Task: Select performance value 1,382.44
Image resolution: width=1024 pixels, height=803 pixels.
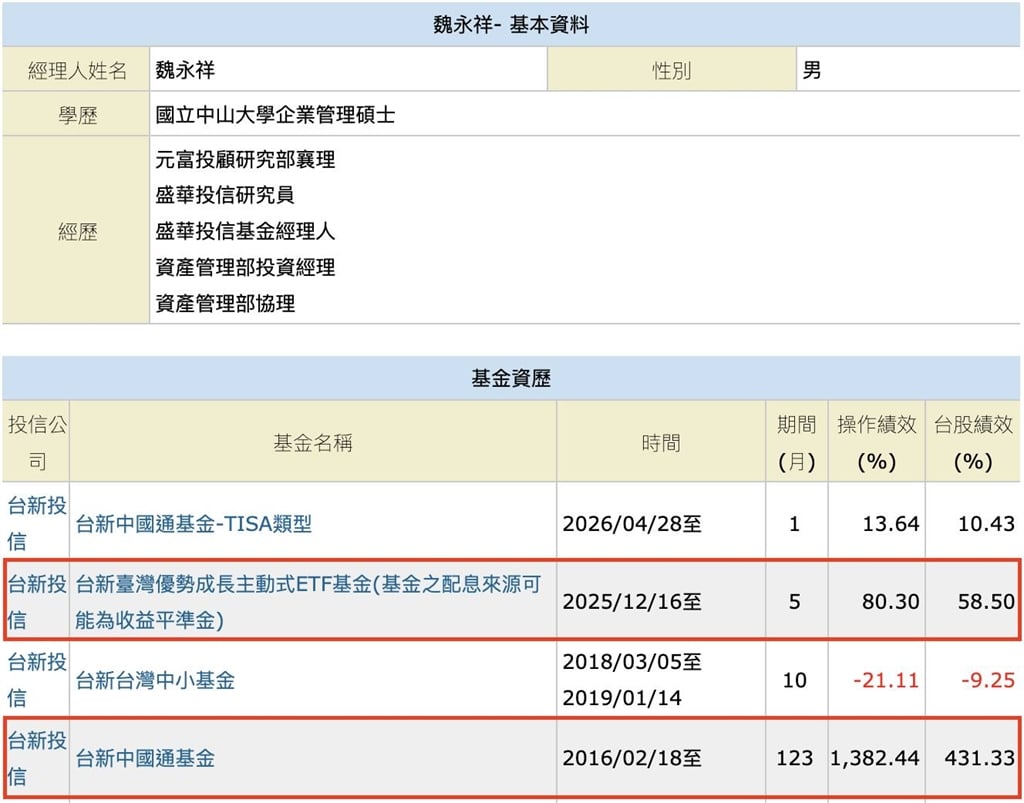Action: click(875, 759)
